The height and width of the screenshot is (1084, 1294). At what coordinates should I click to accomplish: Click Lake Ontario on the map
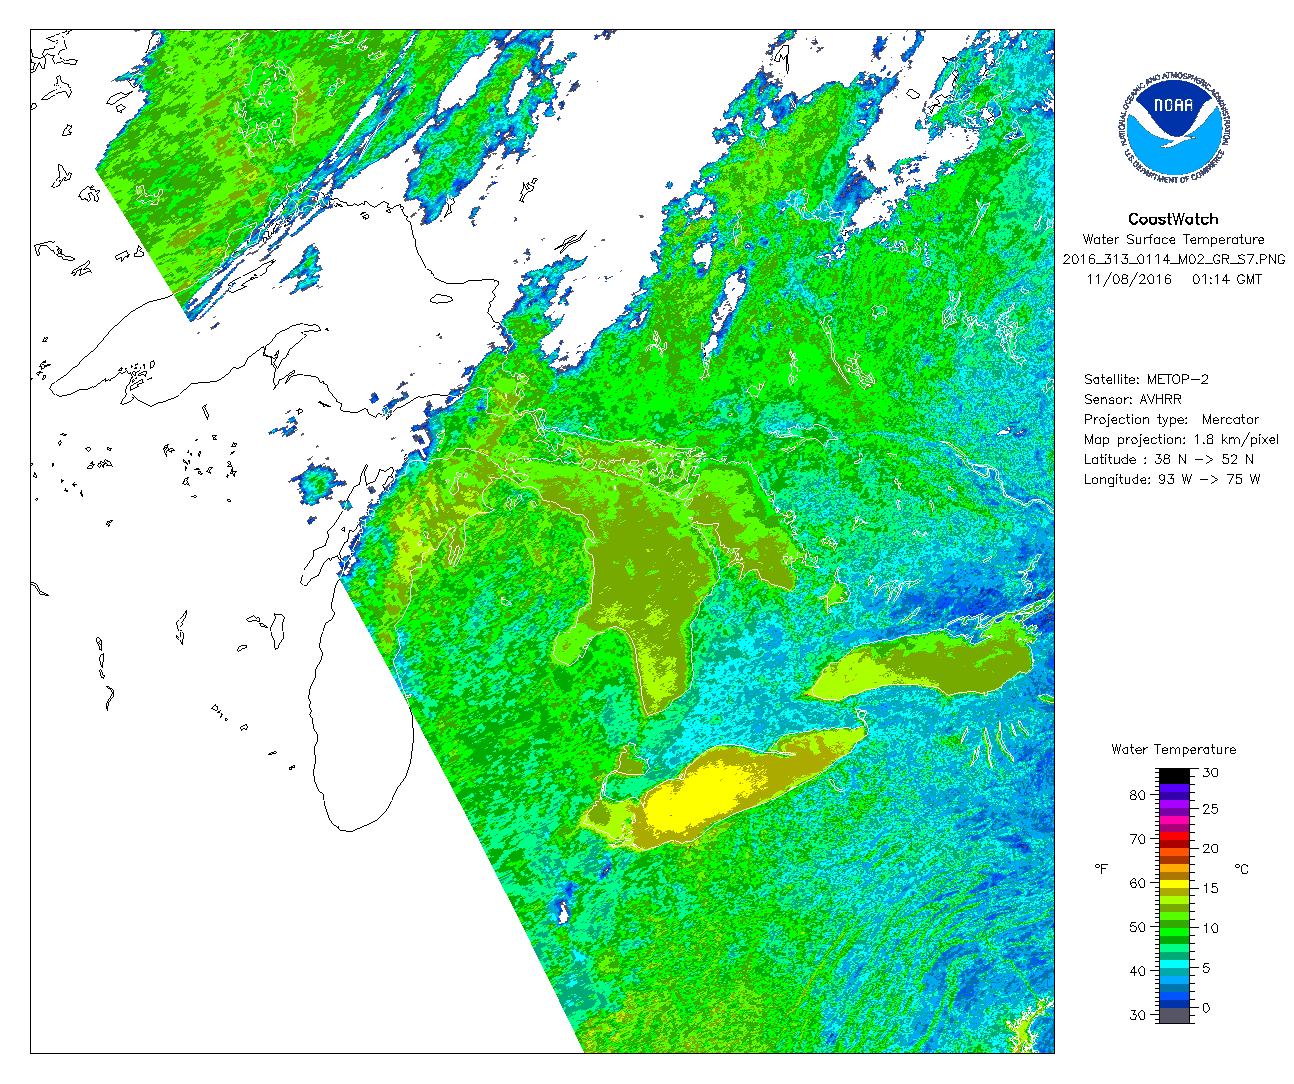(925, 665)
